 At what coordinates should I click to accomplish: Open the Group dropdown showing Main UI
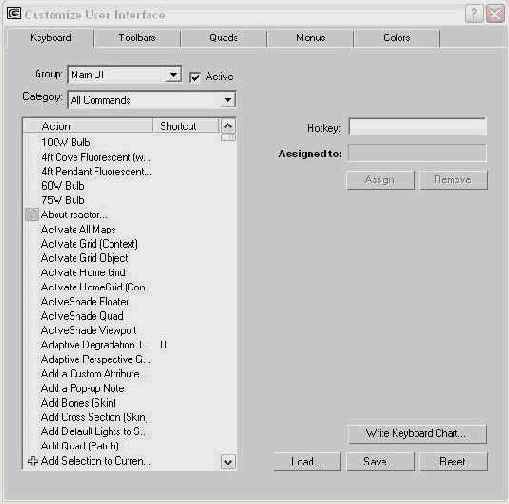point(125,75)
